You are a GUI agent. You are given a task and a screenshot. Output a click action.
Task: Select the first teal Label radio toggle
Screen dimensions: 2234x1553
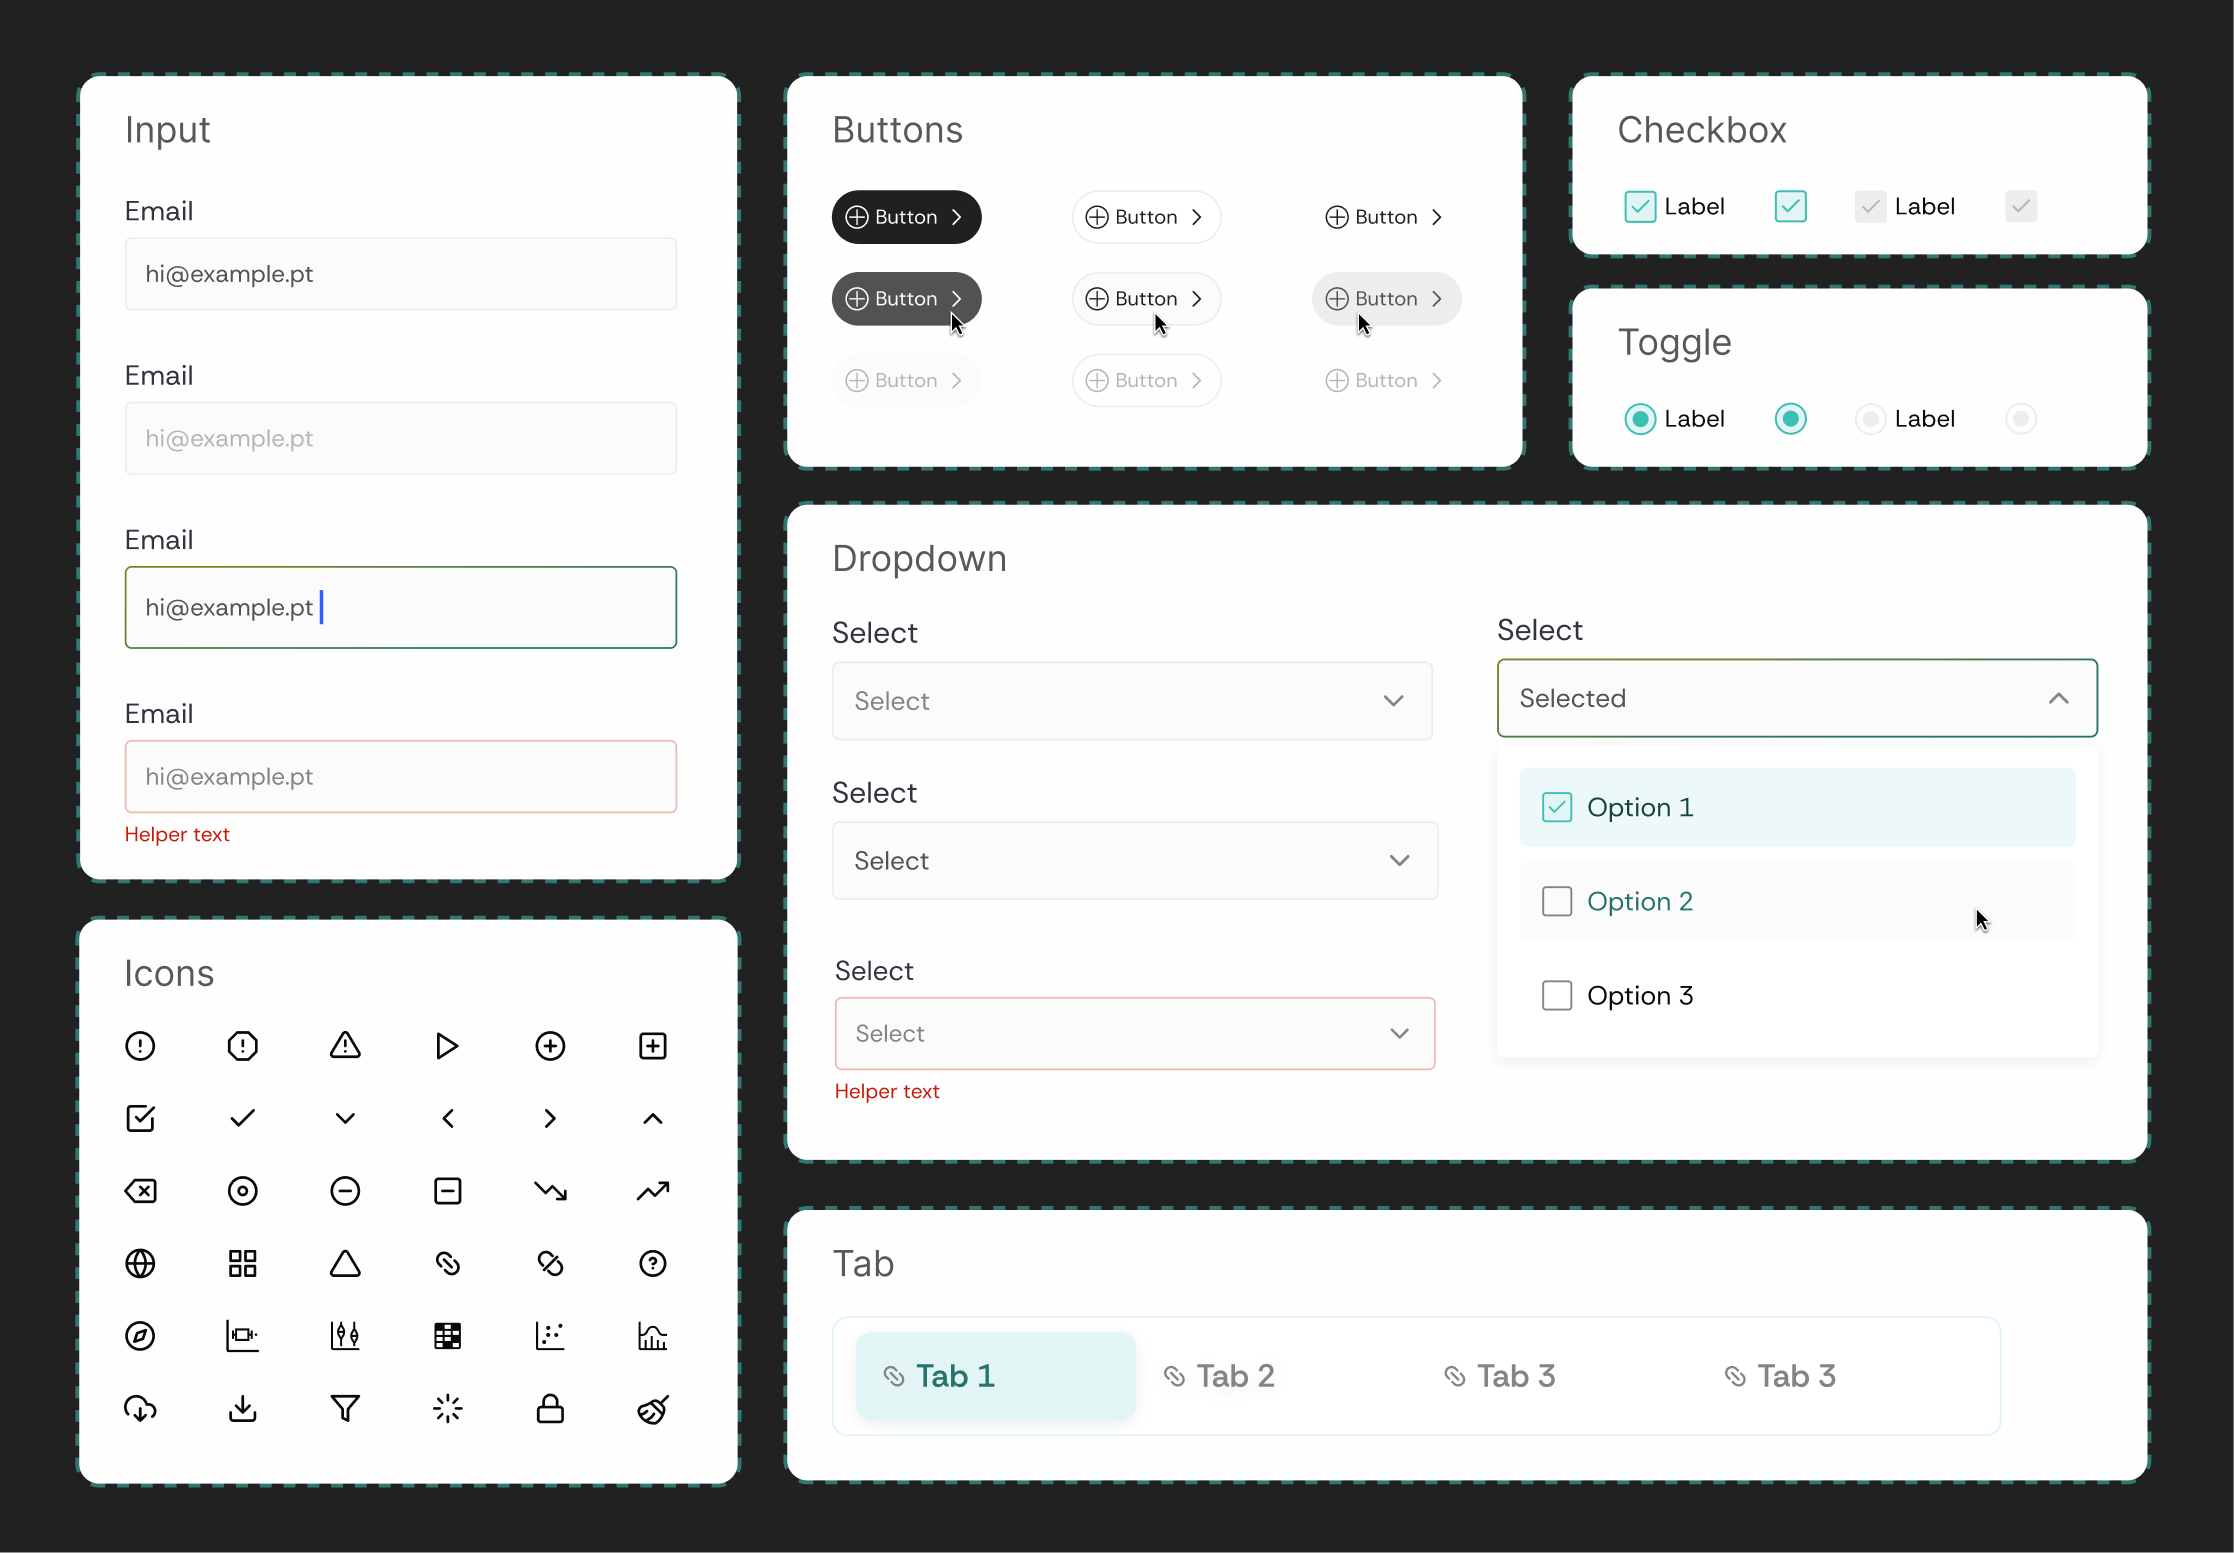(1640, 419)
